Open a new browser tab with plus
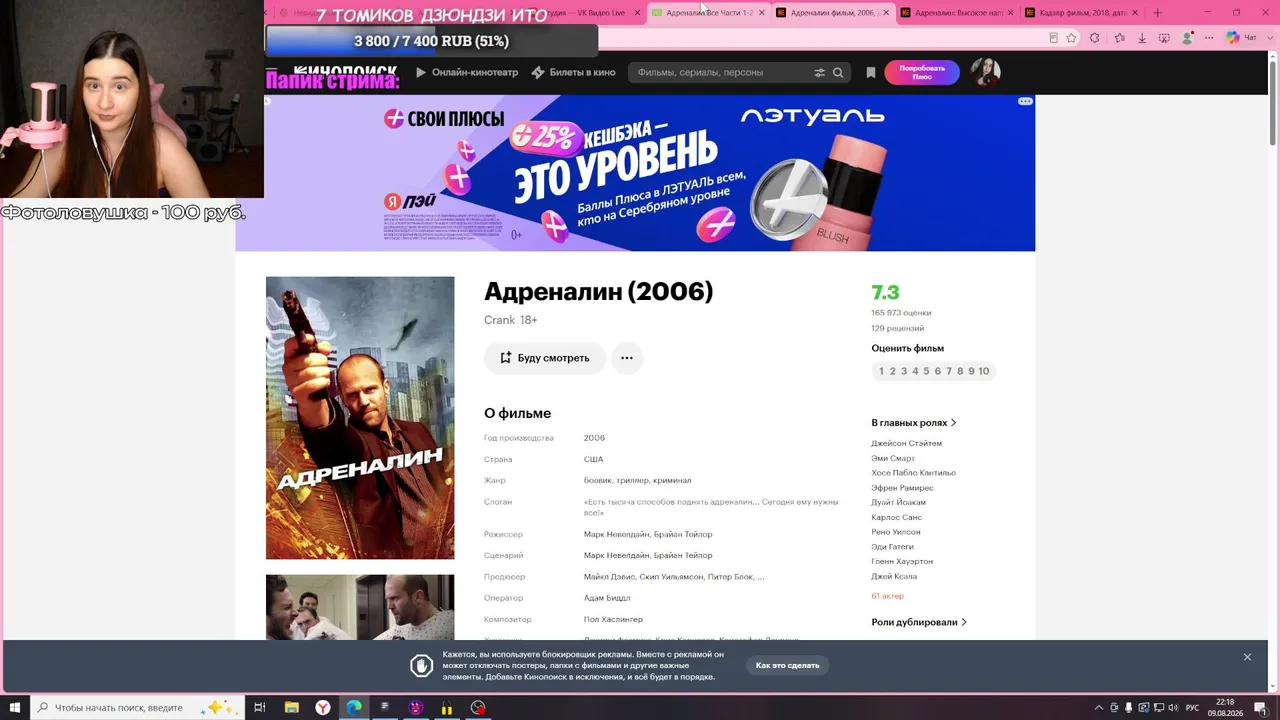 pyautogui.click(x=1157, y=13)
